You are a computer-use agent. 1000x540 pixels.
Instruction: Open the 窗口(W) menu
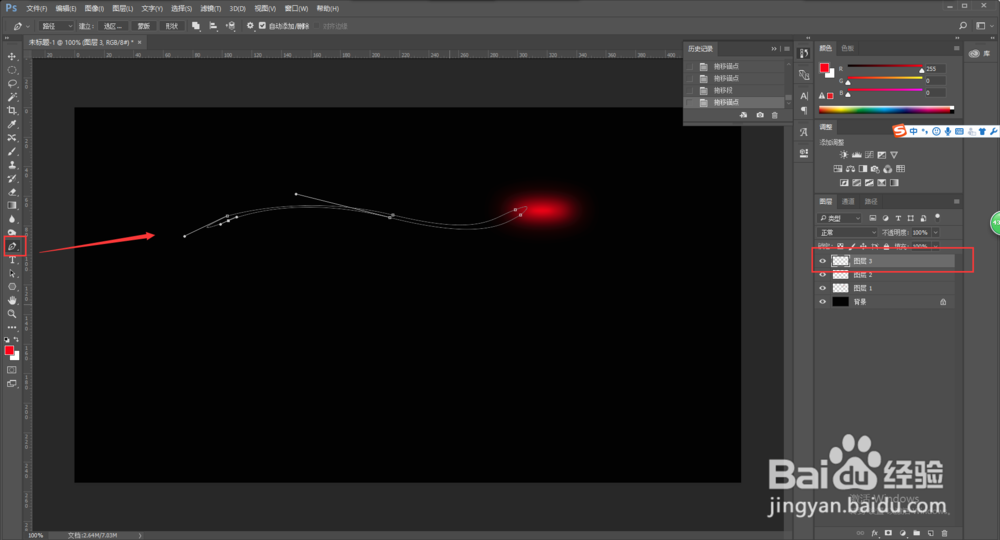pyautogui.click(x=296, y=8)
